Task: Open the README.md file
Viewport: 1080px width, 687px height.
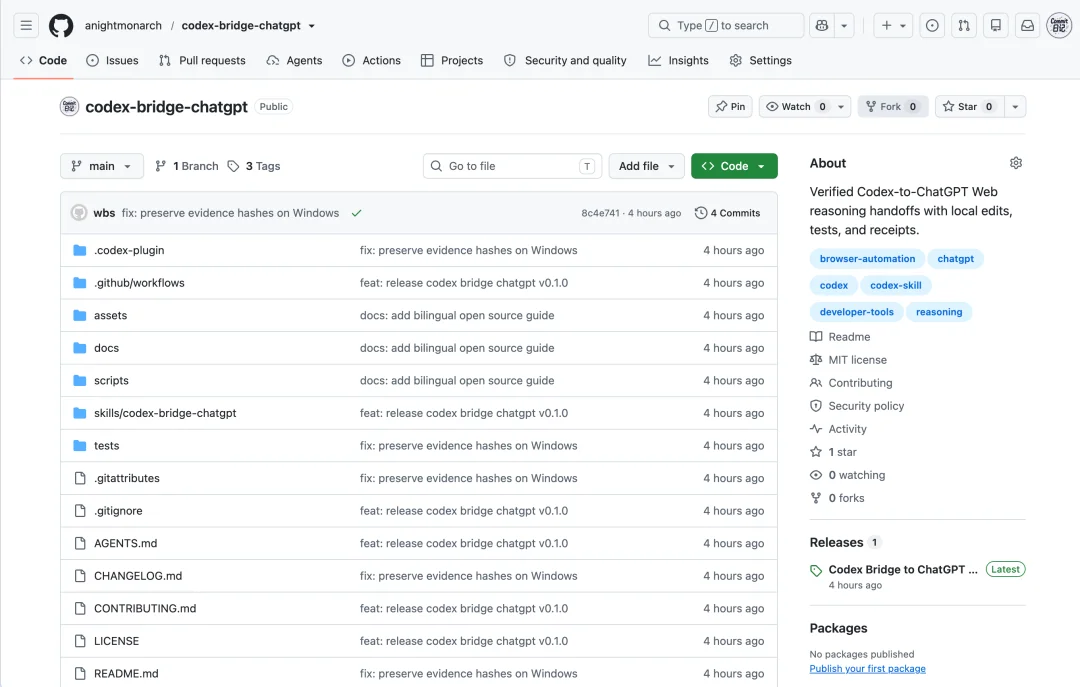Action: (126, 673)
